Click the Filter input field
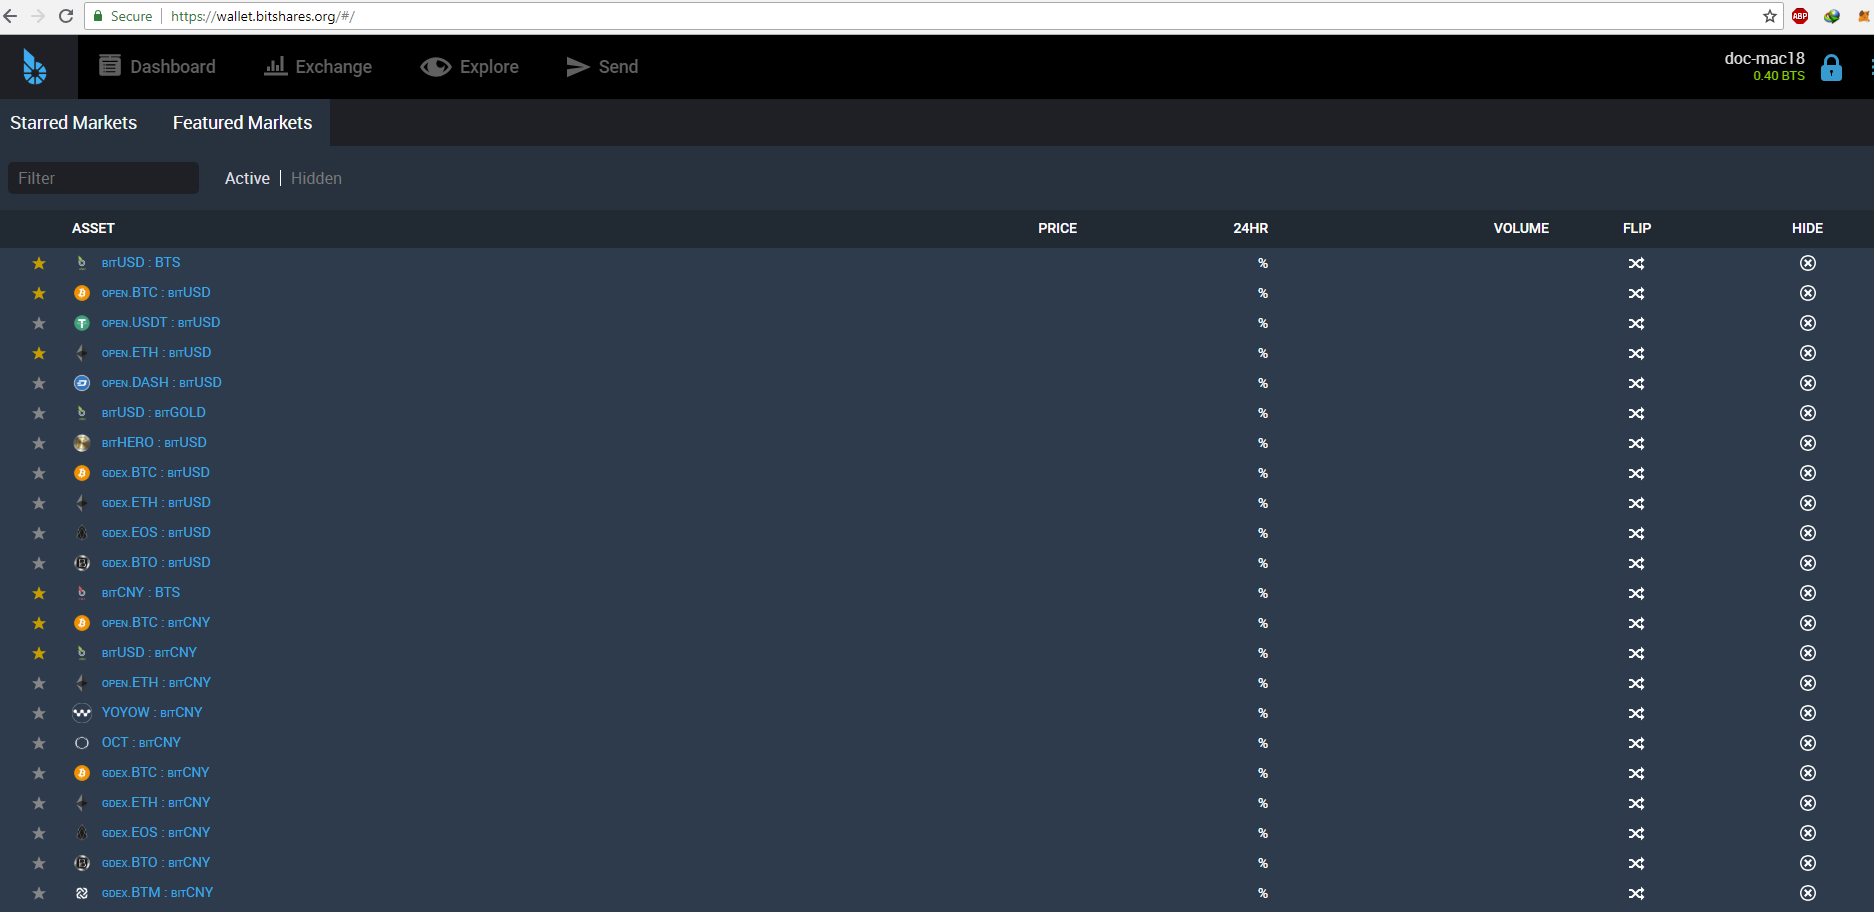The width and height of the screenshot is (1874, 912). 103,178
